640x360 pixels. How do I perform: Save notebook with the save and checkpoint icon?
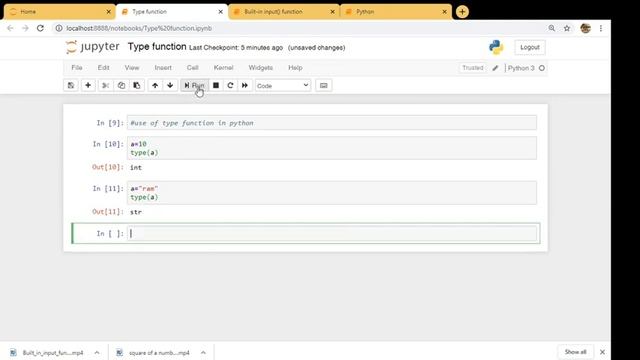71,85
